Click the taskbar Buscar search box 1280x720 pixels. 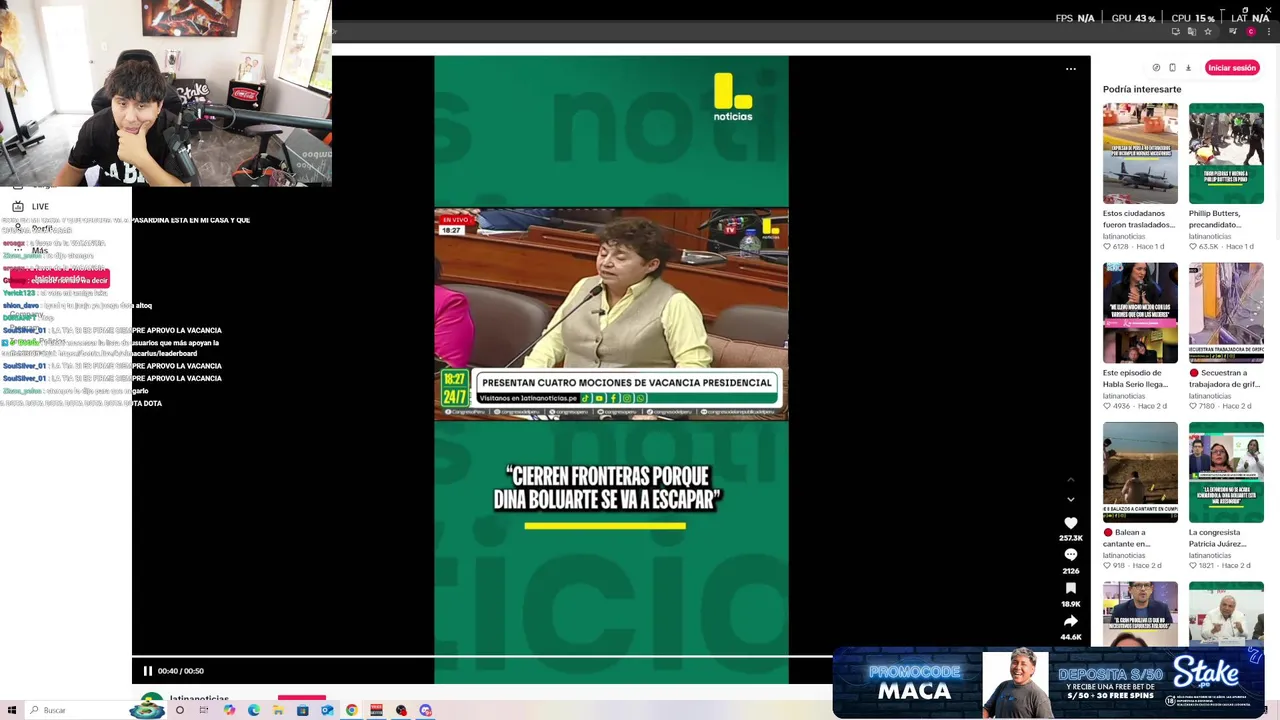click(x=95, y=710)
